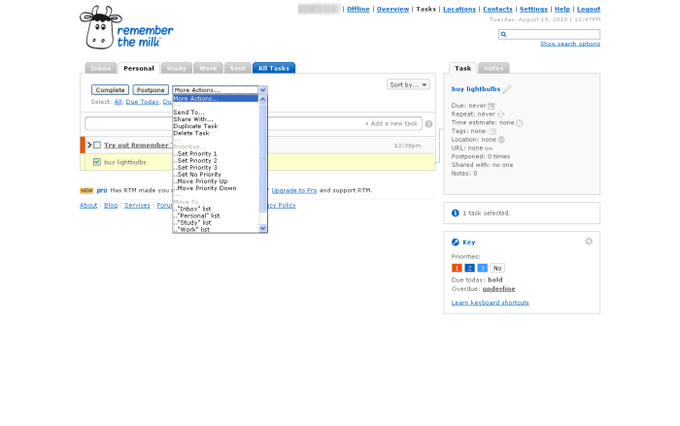Choose Move Priority Up

pyautogui.click(x=200, y=181)
